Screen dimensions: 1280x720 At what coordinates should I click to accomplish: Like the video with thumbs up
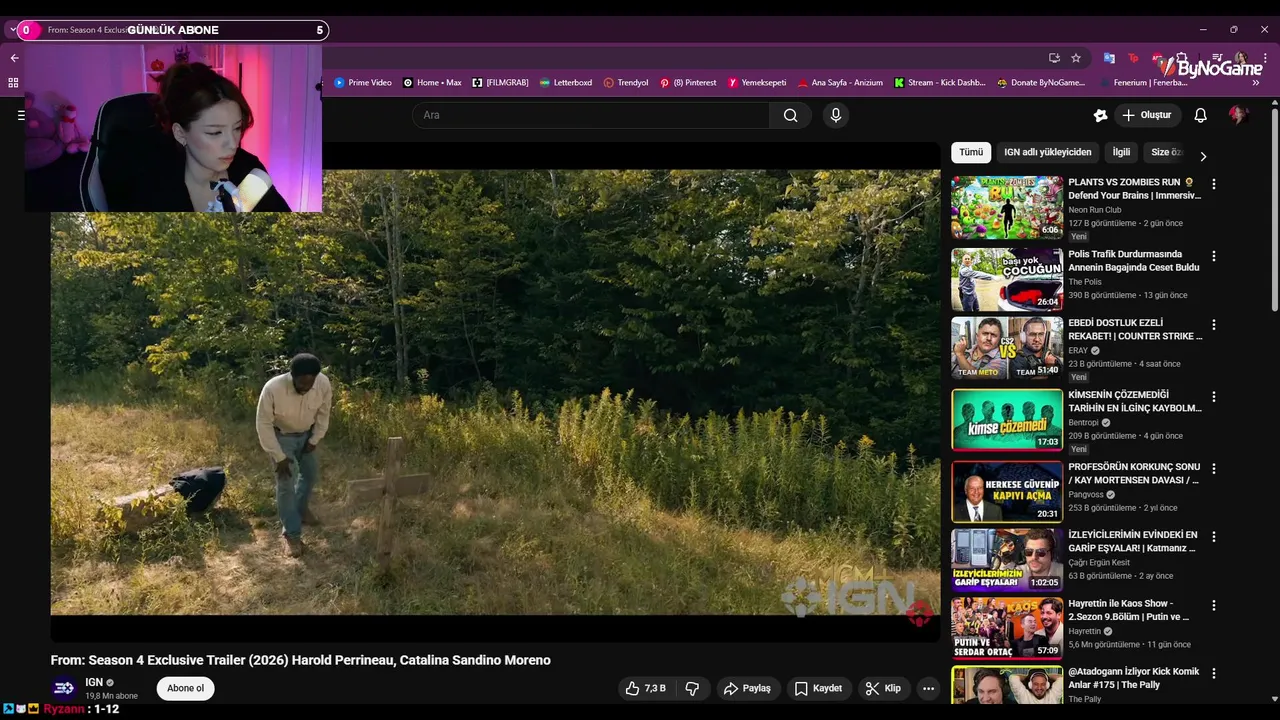pos(645,688)
